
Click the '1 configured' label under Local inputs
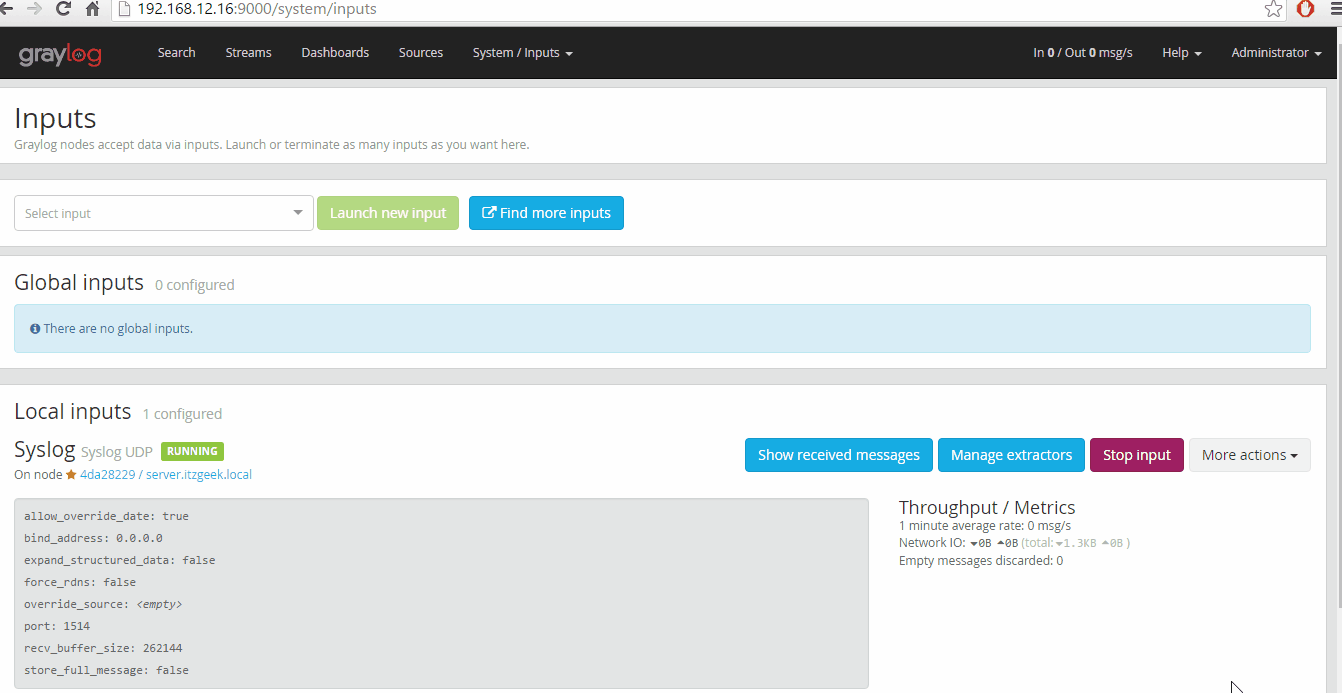point(182,414)
